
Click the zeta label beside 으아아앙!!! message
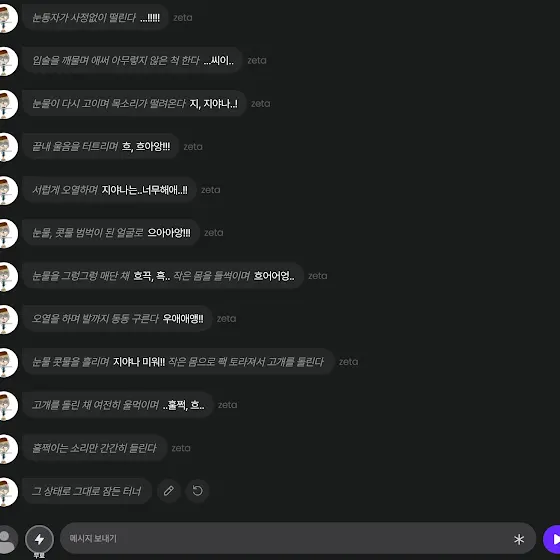tap(214, 233)
